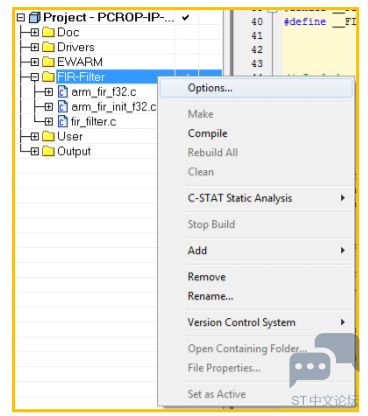
Task: Click the C-STAT Static Analysis submenu arrow
Action: coord(343,198)
